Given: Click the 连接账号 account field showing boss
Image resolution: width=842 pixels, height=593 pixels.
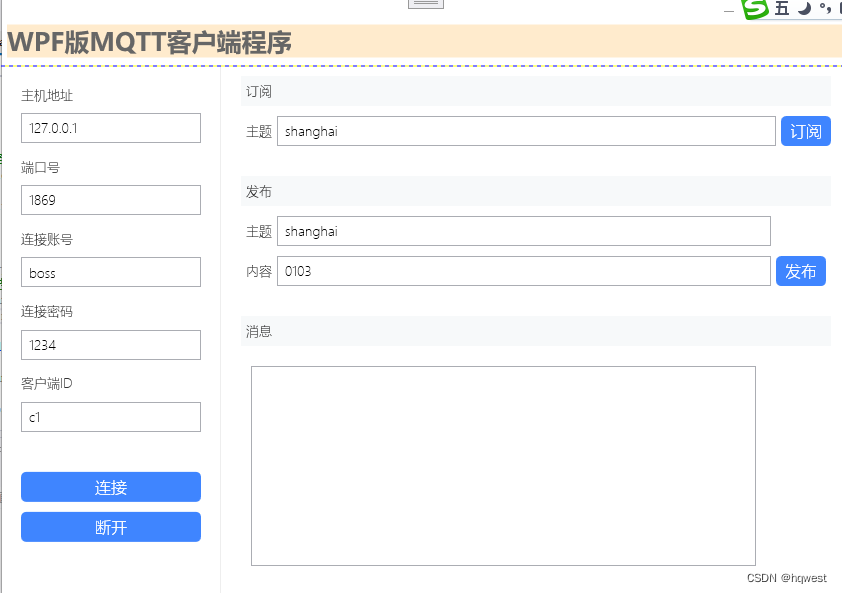Looking at the screenshot, I should (x=110, y=272).
